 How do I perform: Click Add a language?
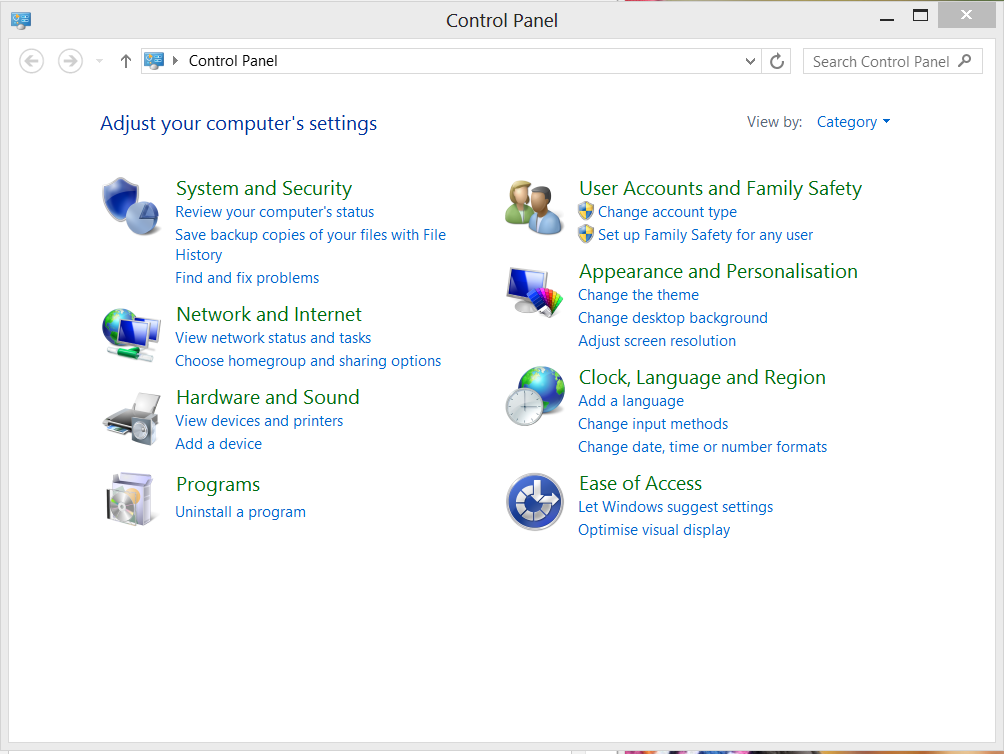tap(631, 401)
